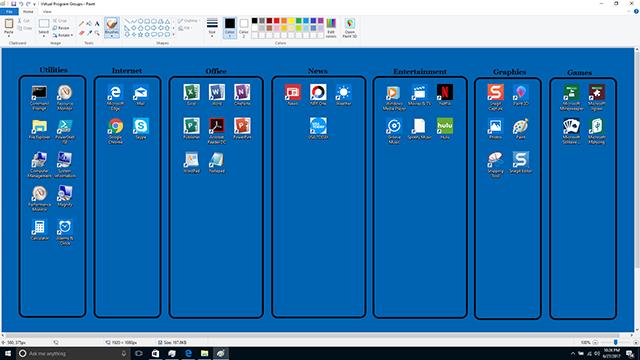
Task: Select the Line shape in Shapes gallery
Action: tap(127, 21)
